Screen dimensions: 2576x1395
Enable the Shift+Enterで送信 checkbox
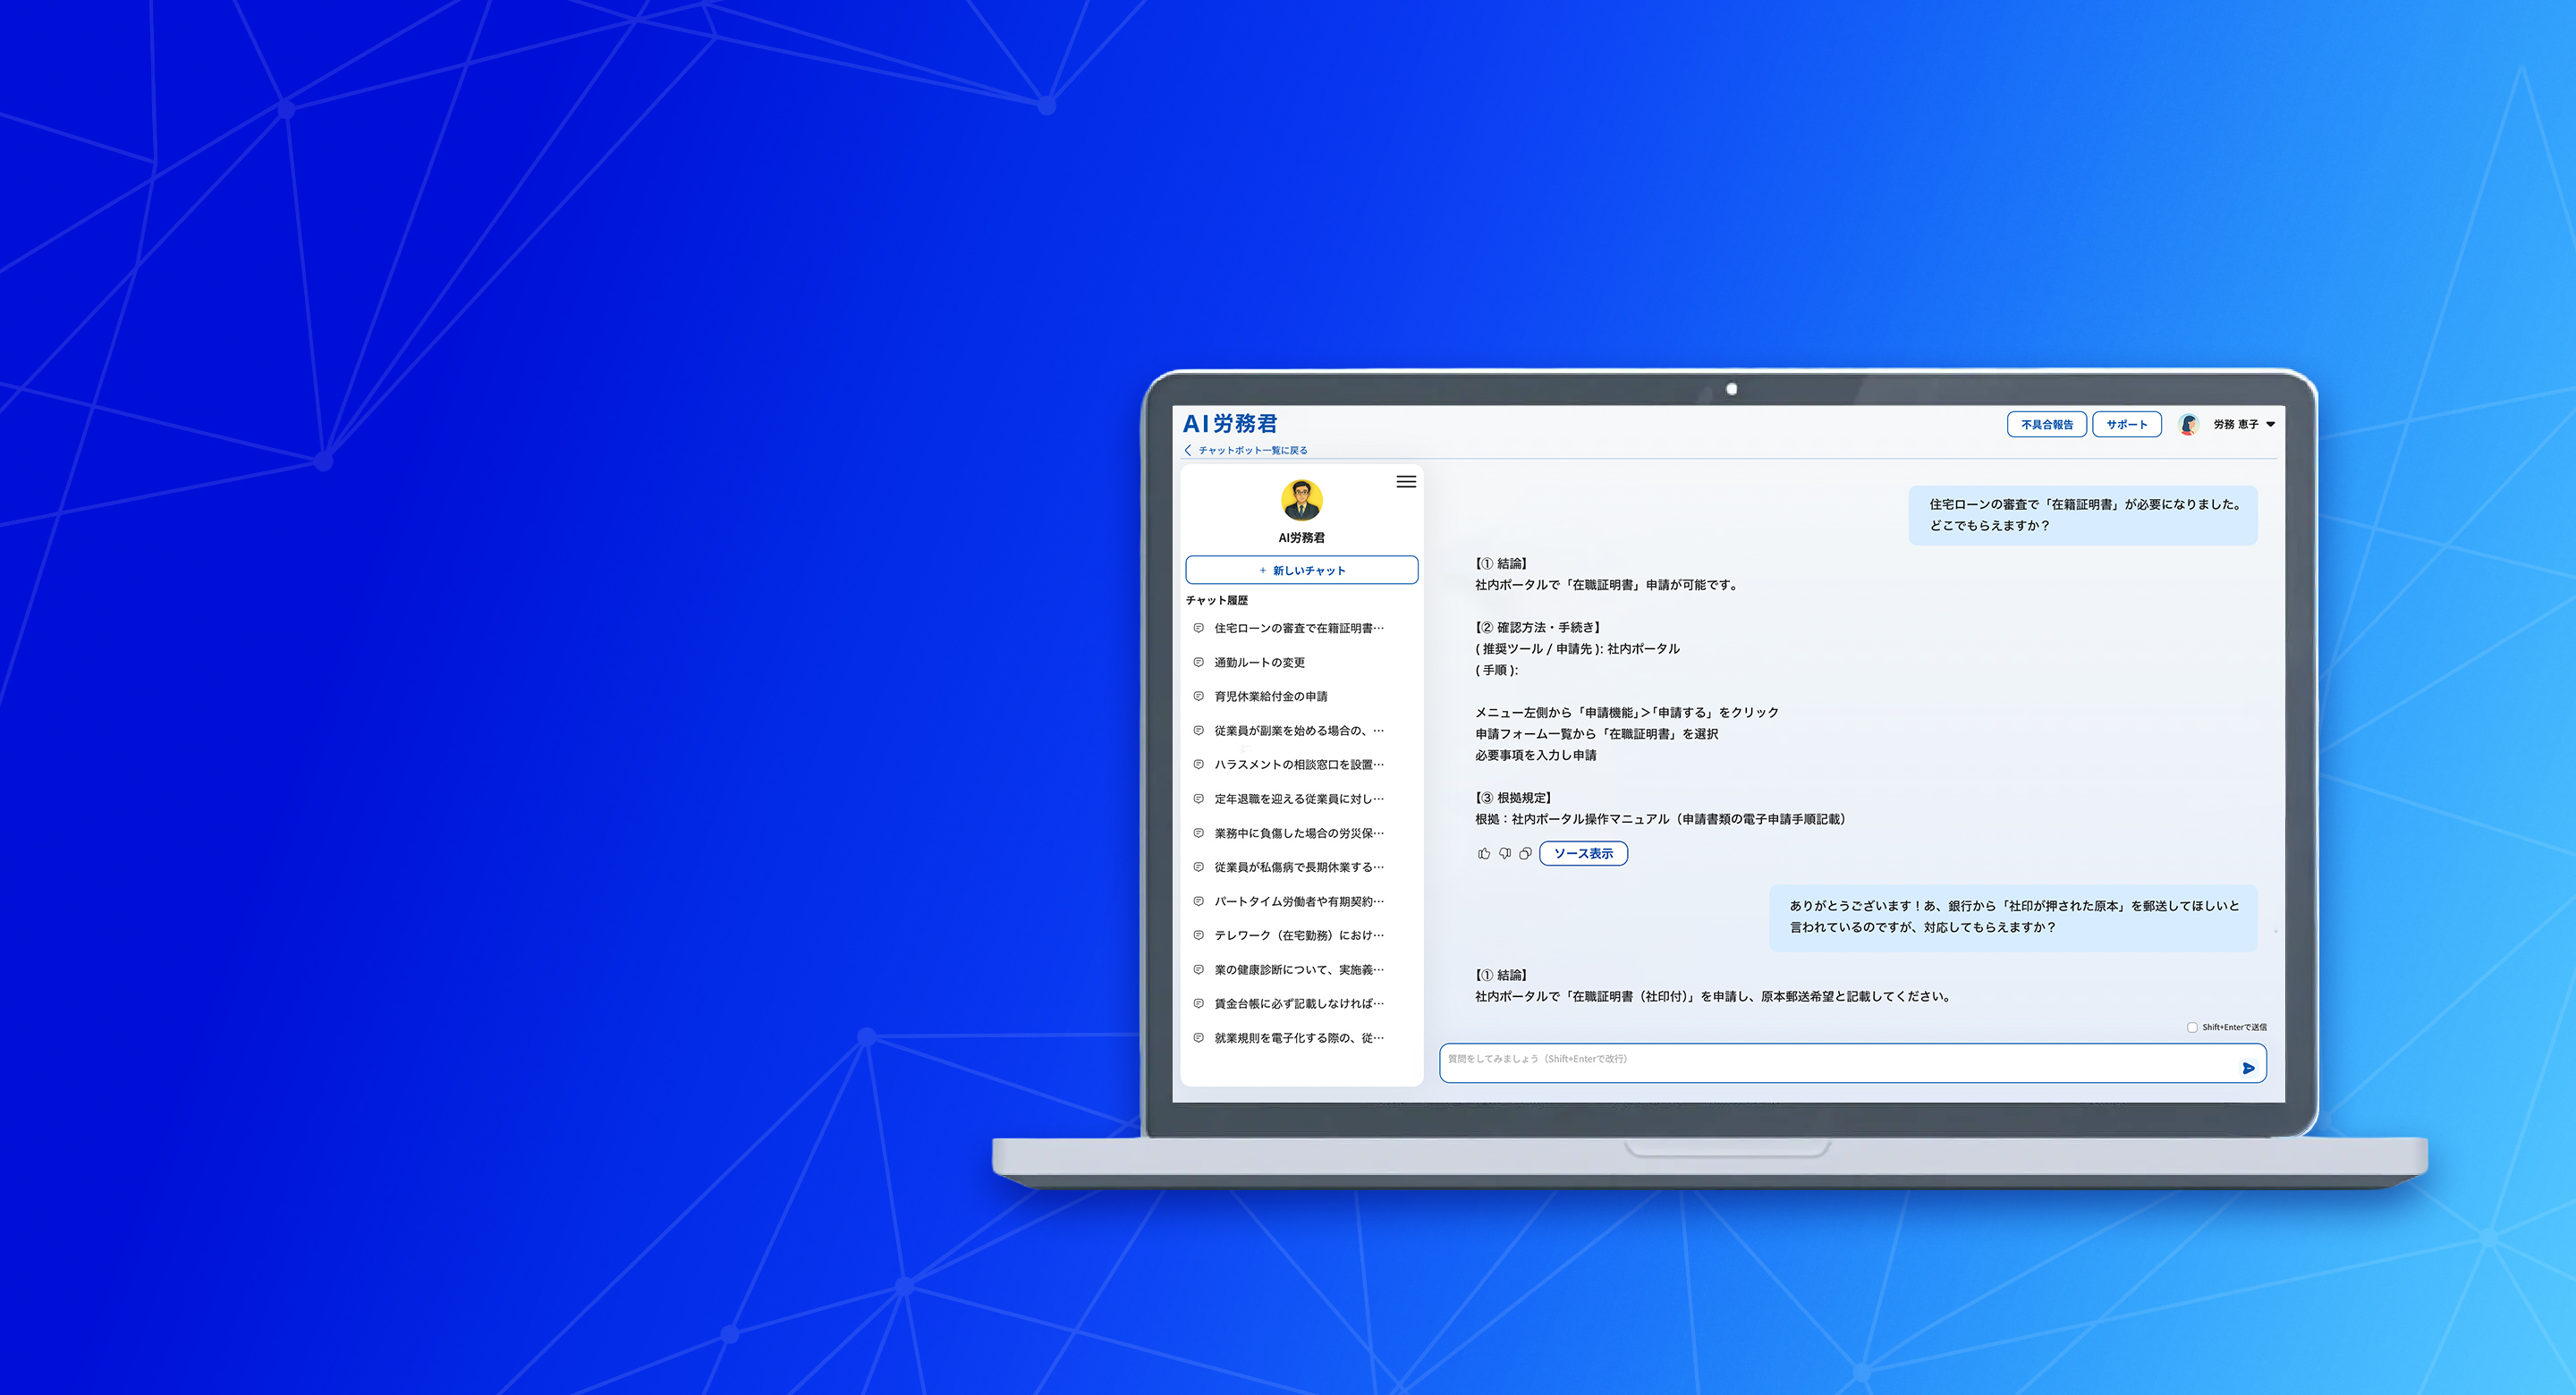2192,1027
